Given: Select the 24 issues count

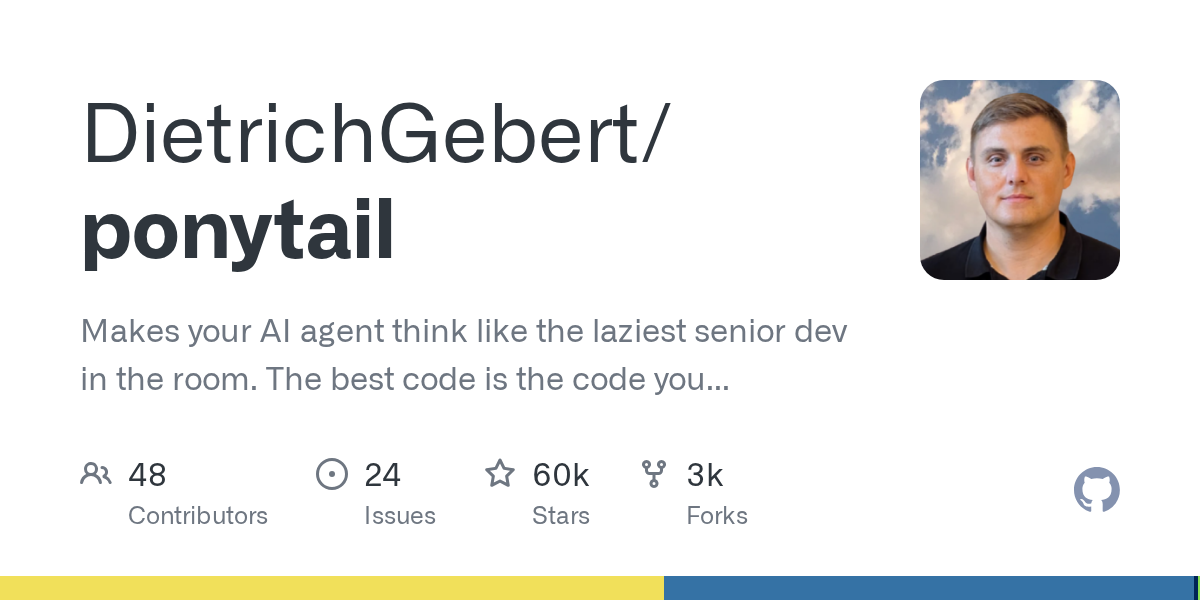Looking at the screenshot, I should tap(382, 474).
